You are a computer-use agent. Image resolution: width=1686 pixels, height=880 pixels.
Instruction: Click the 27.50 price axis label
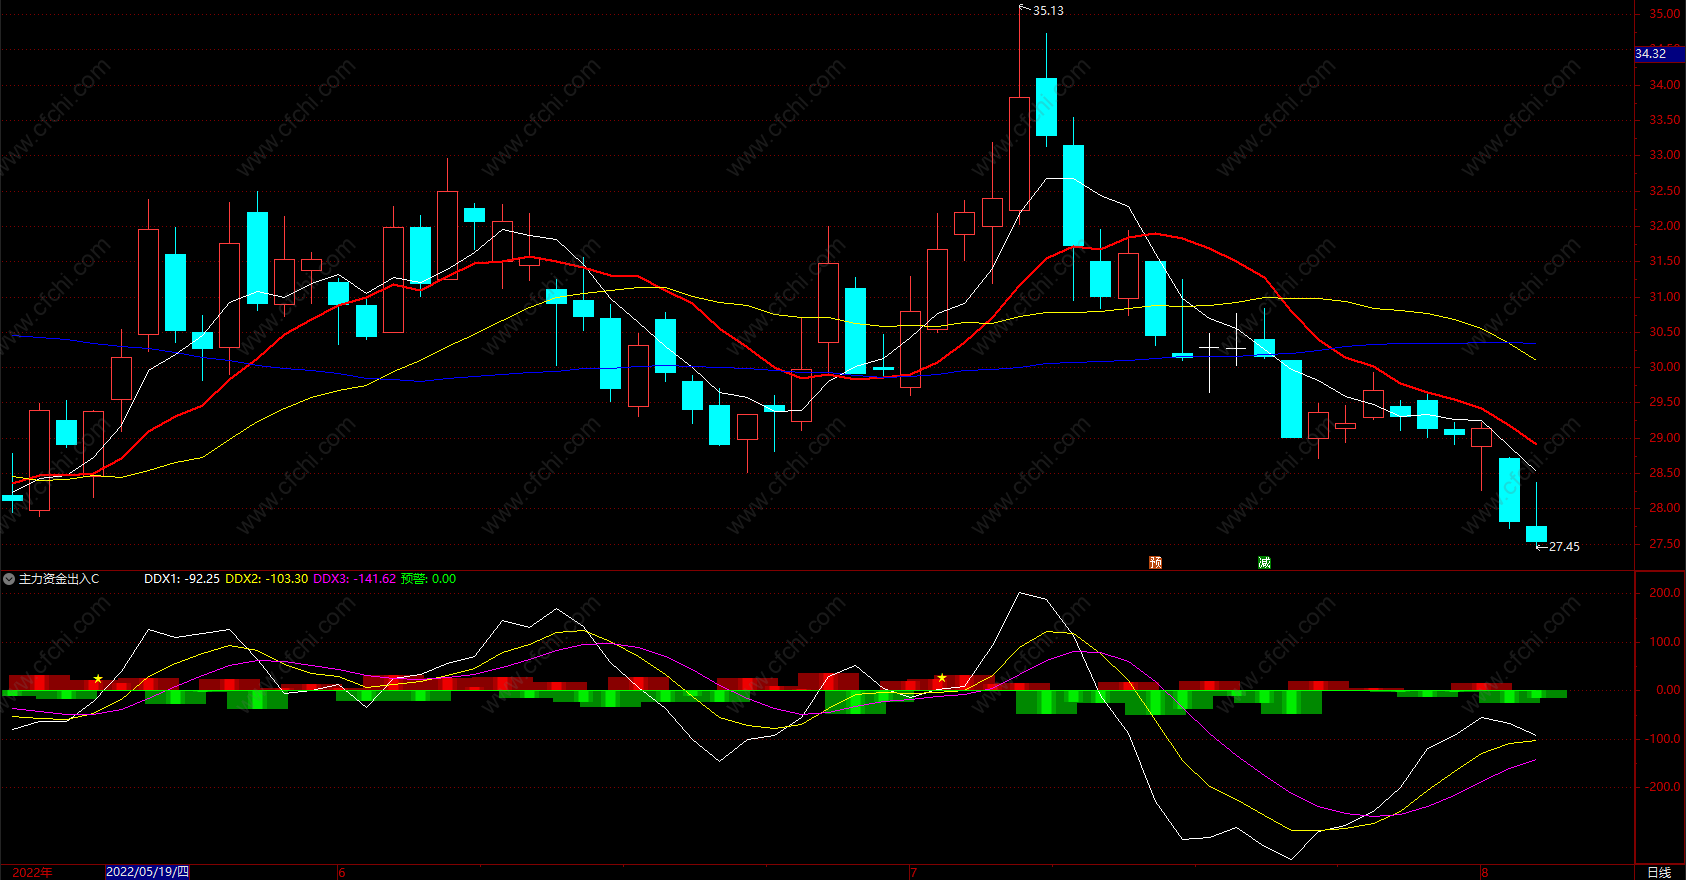click(x=1664, y=544)
